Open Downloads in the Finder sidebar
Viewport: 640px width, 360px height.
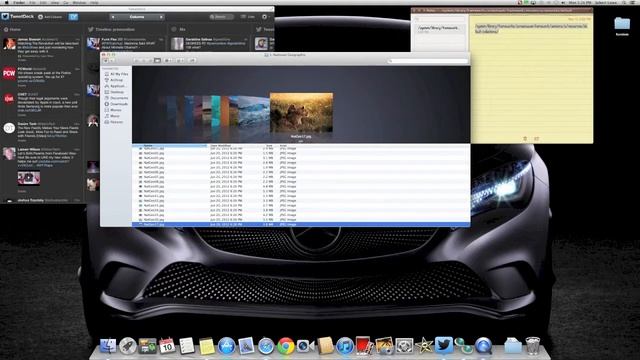tap(116, 104)
